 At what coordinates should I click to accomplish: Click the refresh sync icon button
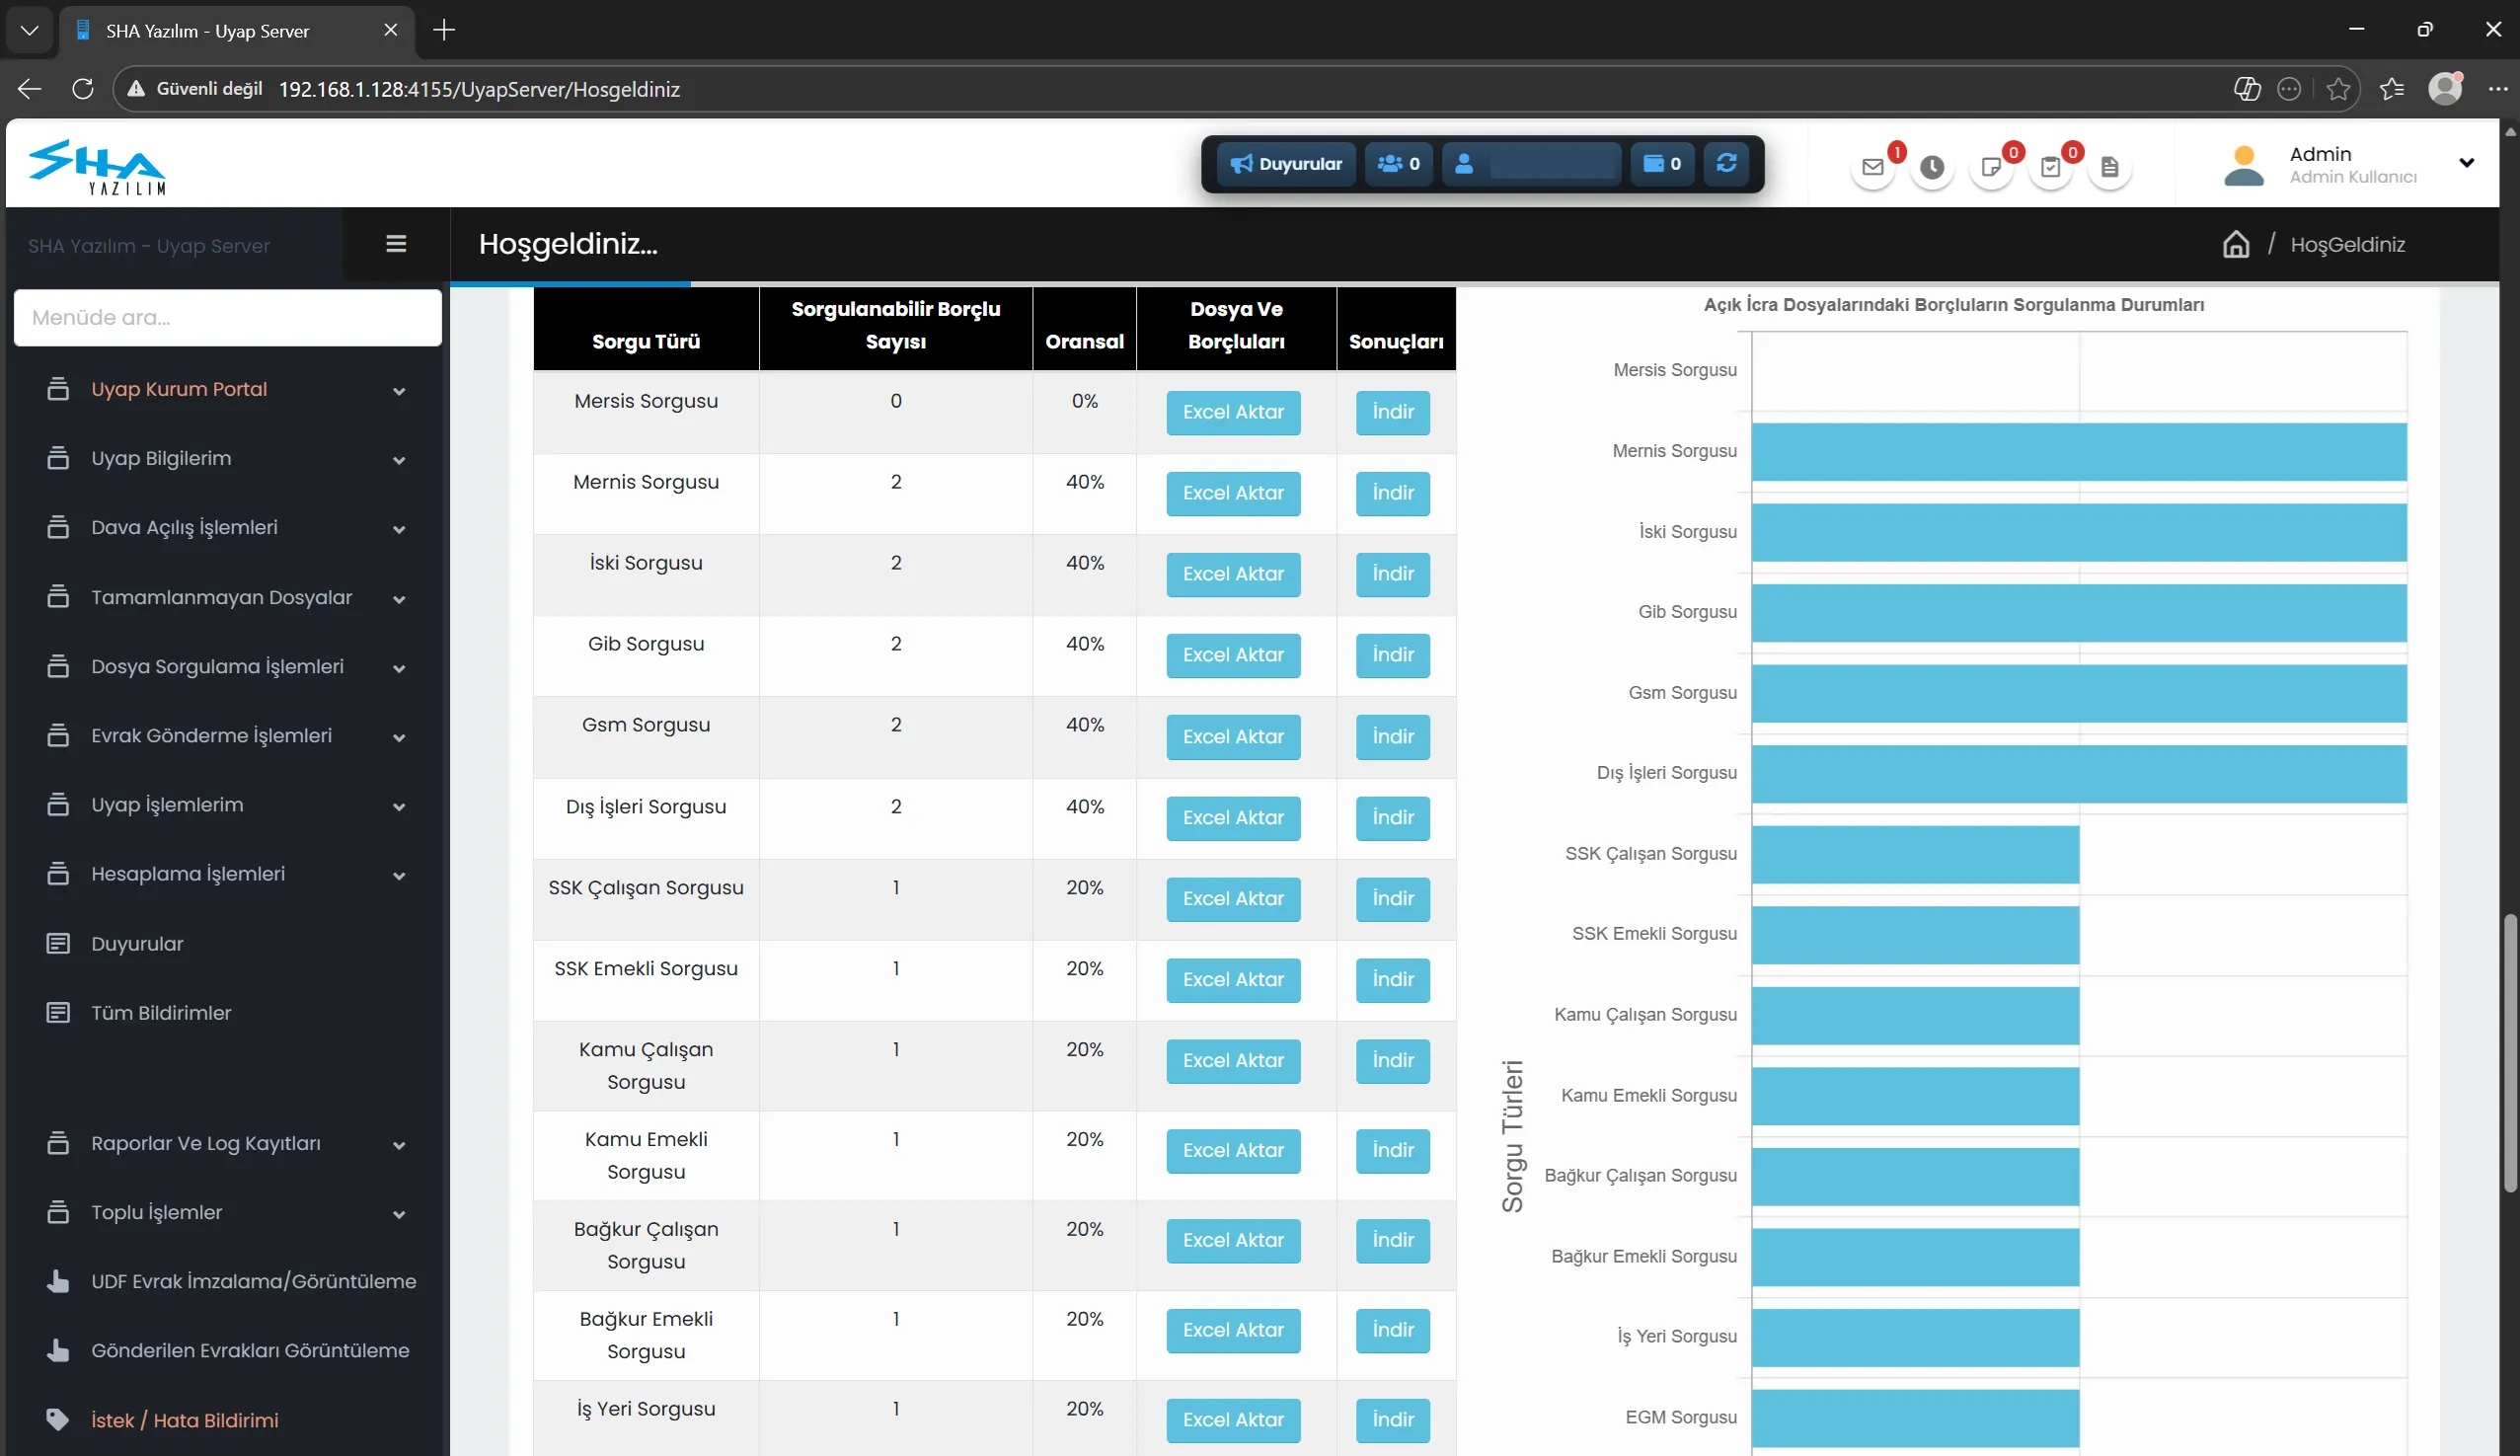click(x=1726, y=163)
